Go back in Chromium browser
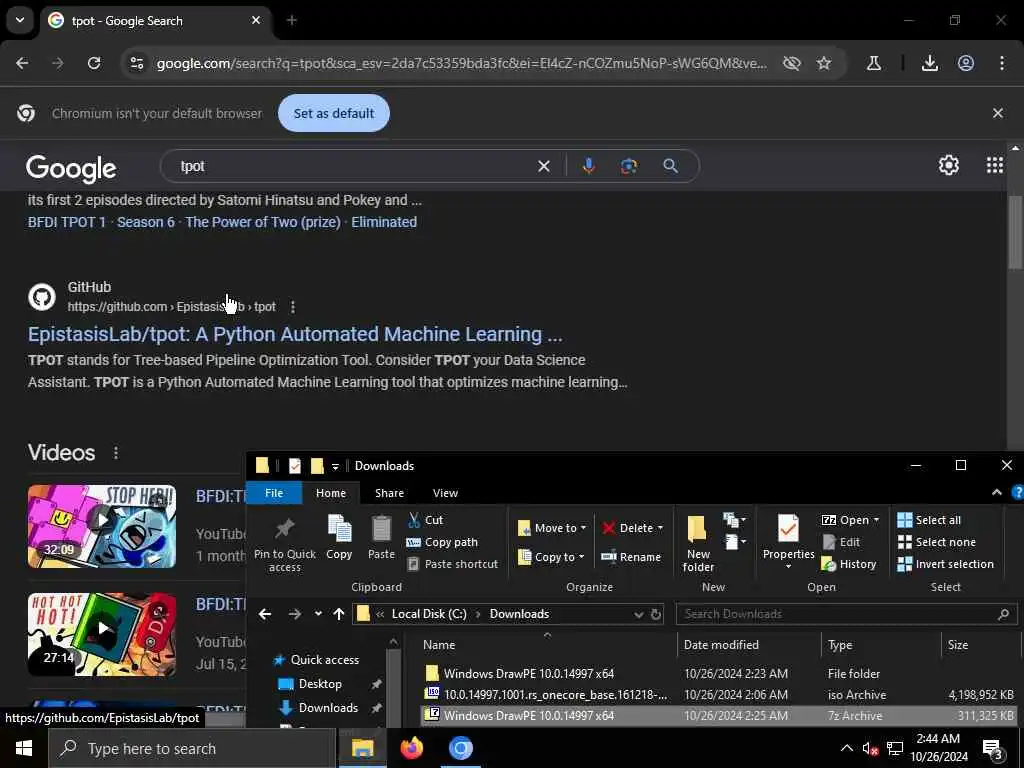 22,63
